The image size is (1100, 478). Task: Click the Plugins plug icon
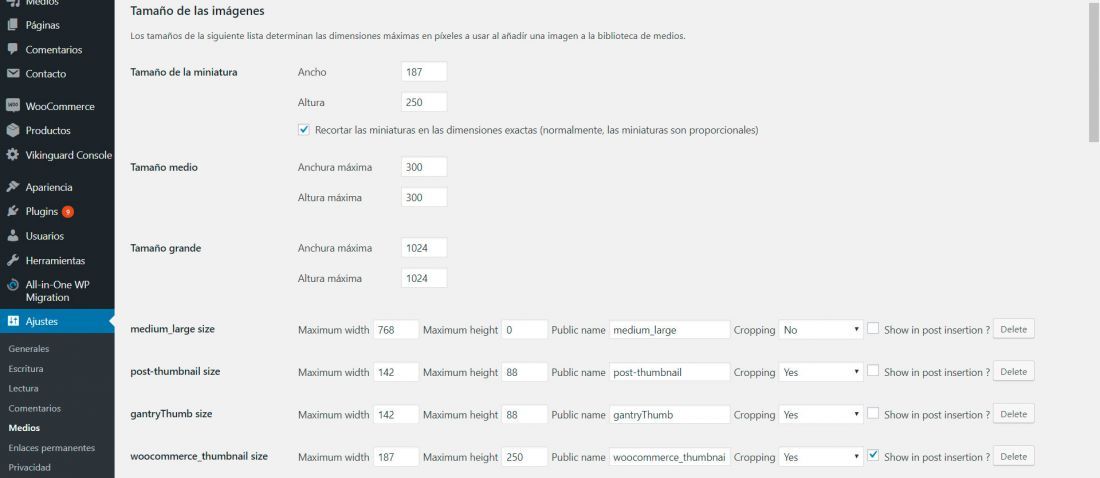click(13, 211)
